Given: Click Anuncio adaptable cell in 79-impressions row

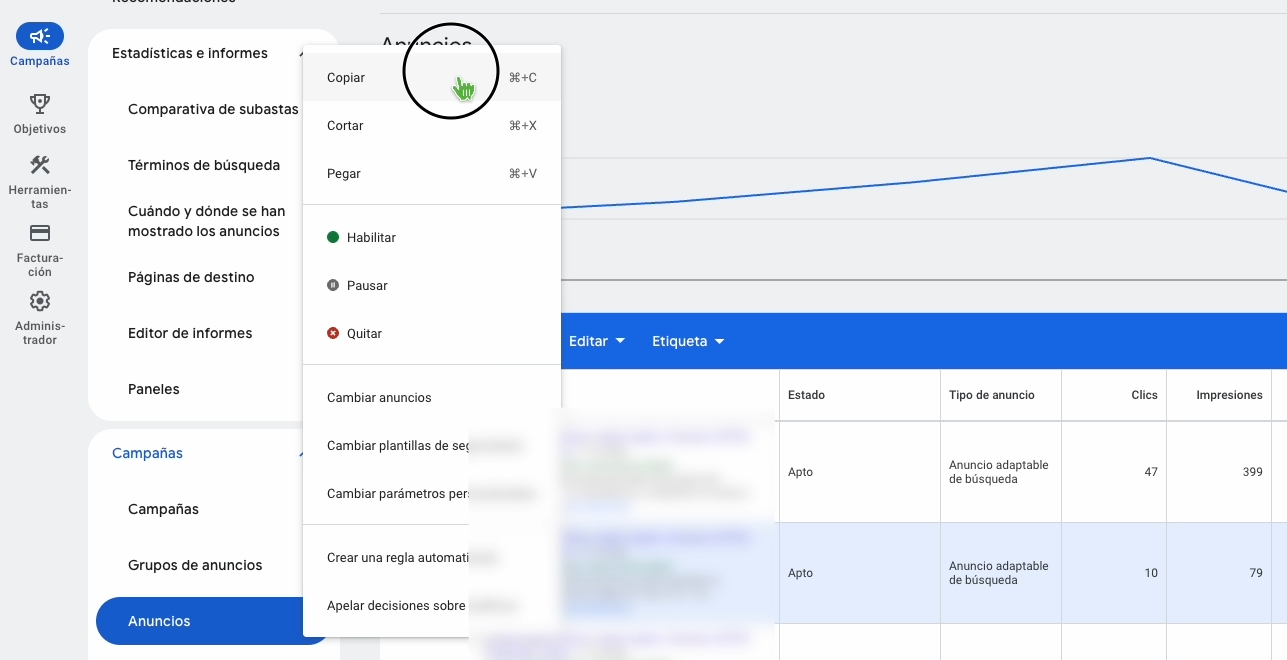Looking at the screenshot, I should click(999, 573).
